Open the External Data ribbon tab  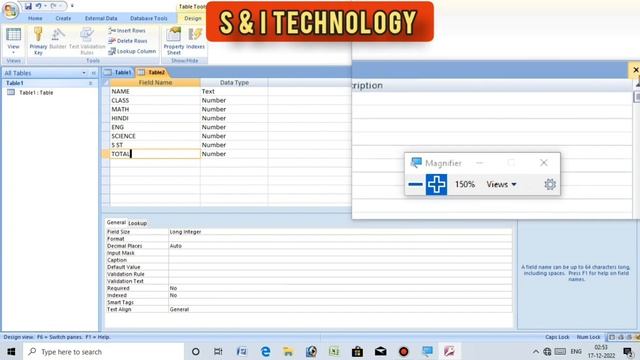point(101,18)
